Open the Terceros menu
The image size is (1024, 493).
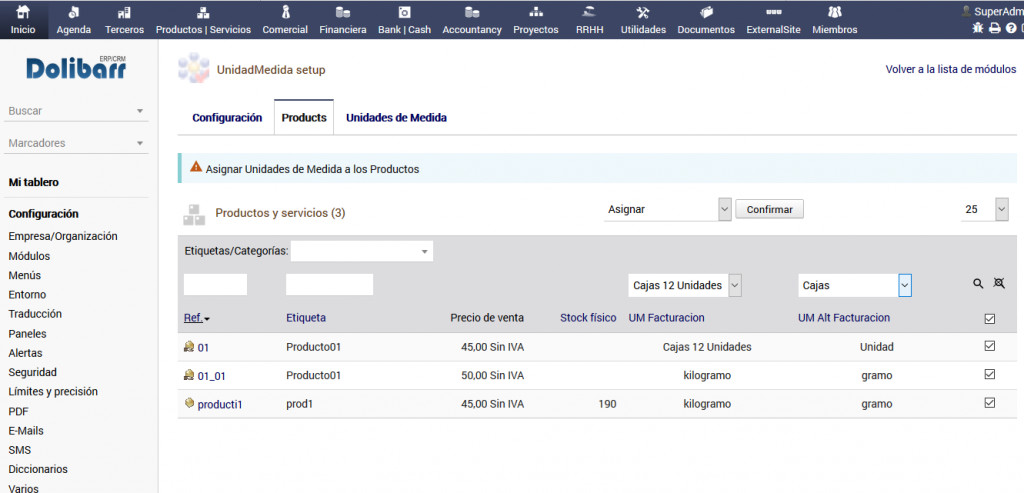tap(124, 20)
